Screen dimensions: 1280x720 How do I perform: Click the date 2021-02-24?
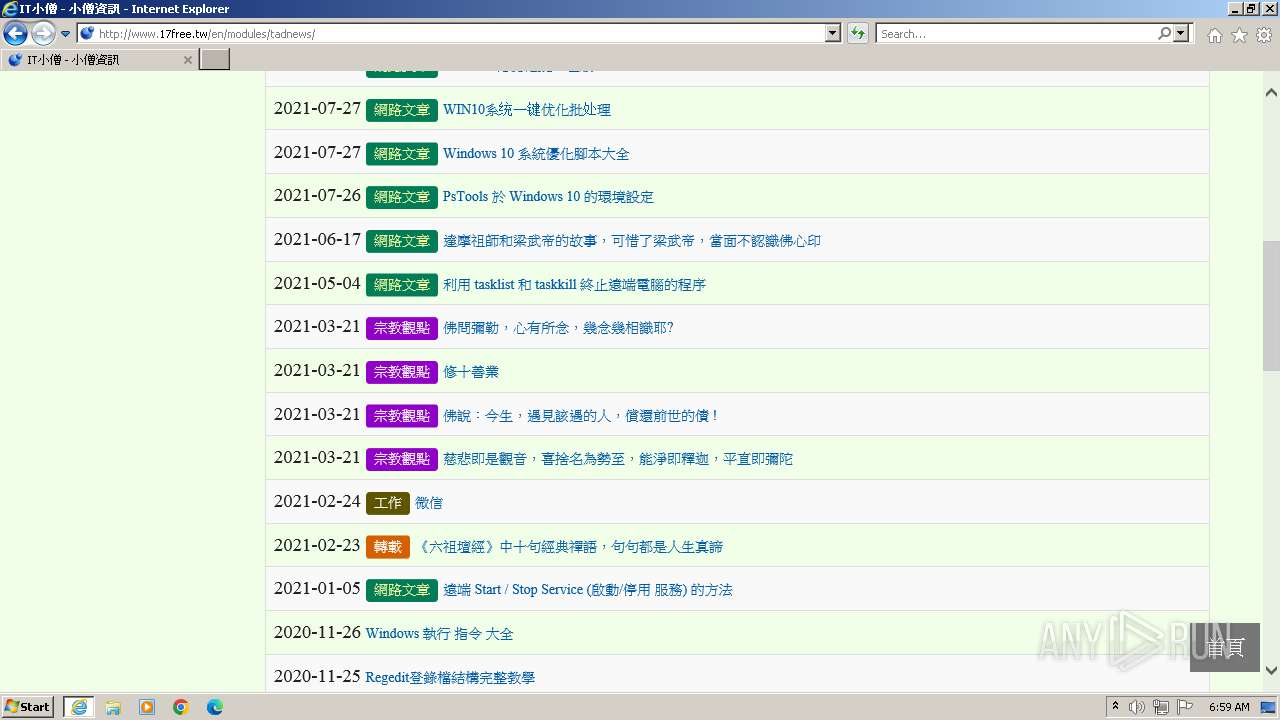pyautogui.click(x=317, y=502)
